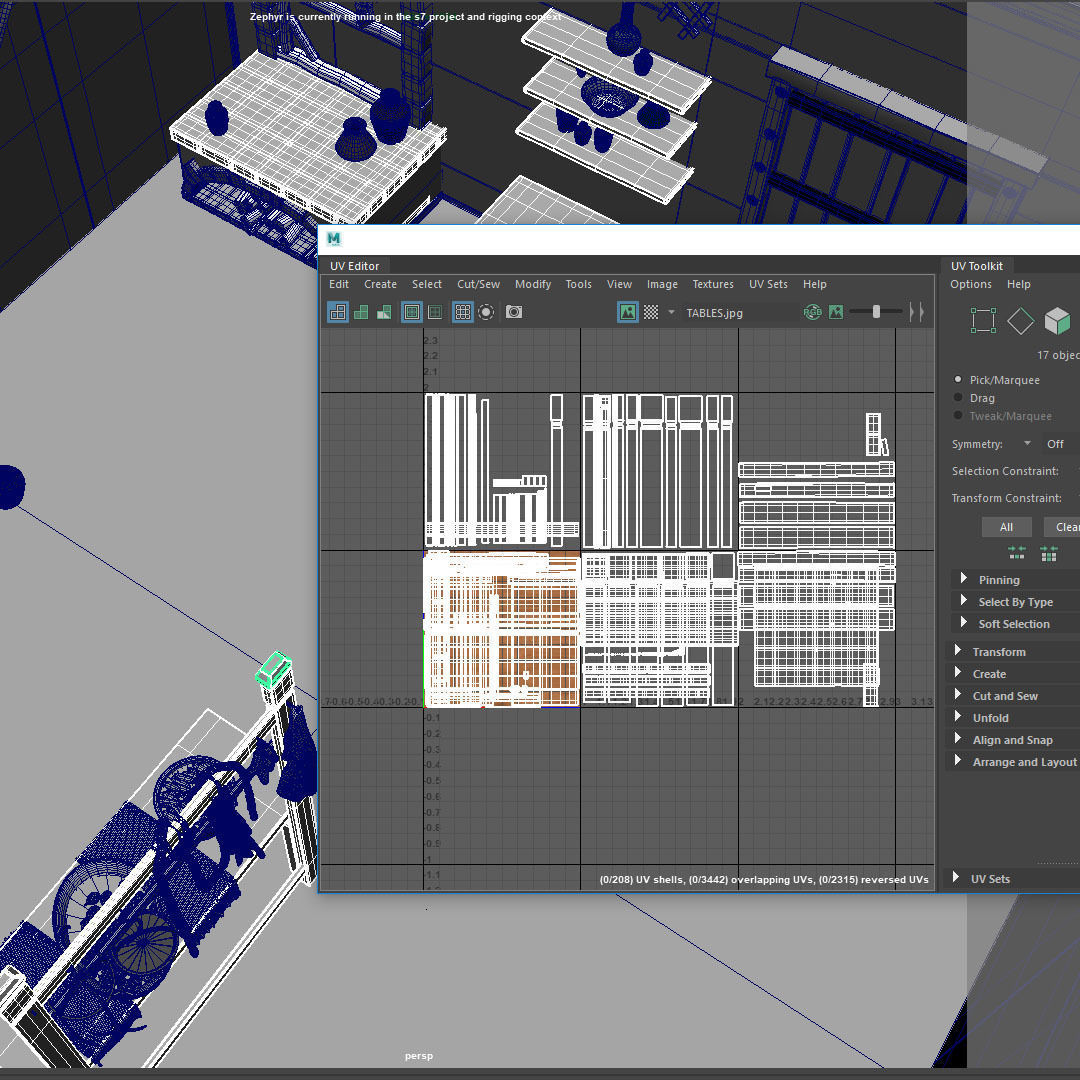Open UV Editor Help menu
Screen dimensions: 1080x1080
pos(815,284)
